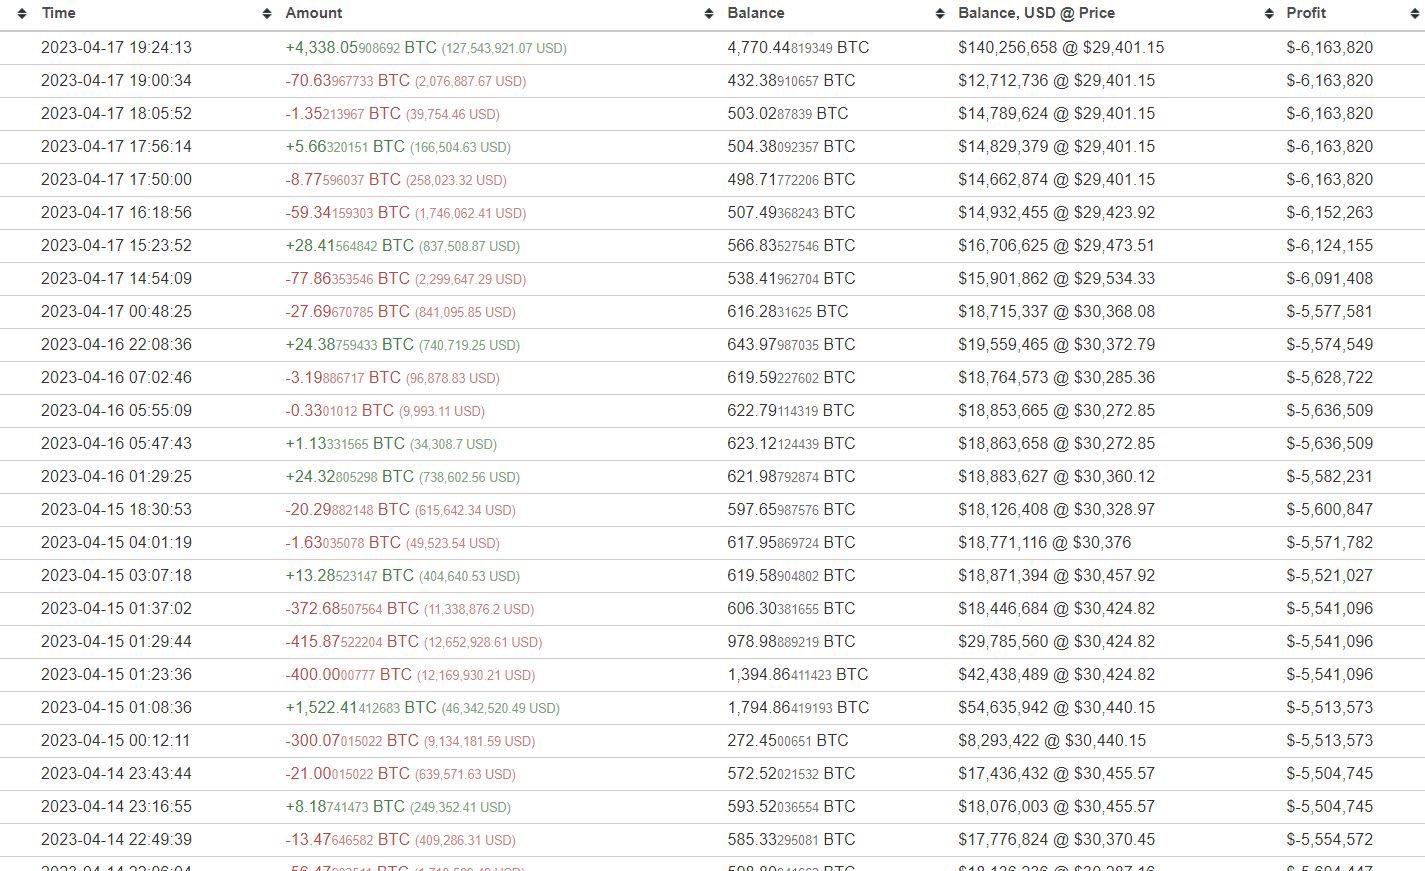1425x871 pixels.
Task: Click the 2023-04-16 22:08:36 timestamp
Action: 116,345
